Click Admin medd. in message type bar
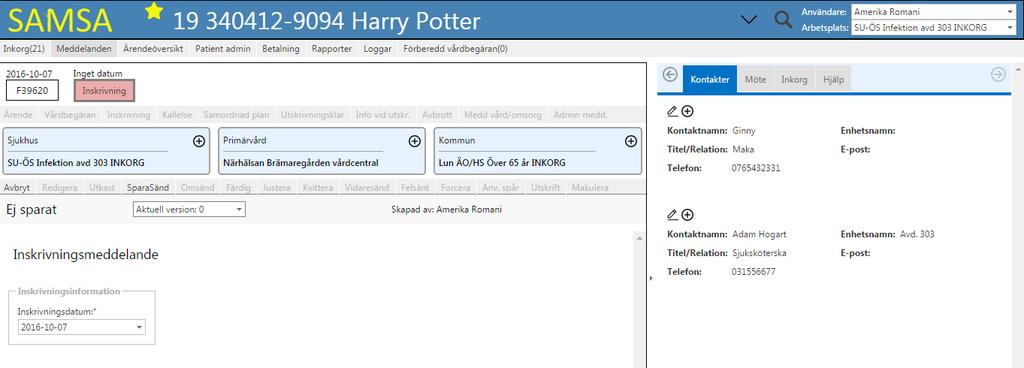This screenshot has height=368, width=1024. click(581, 115)
